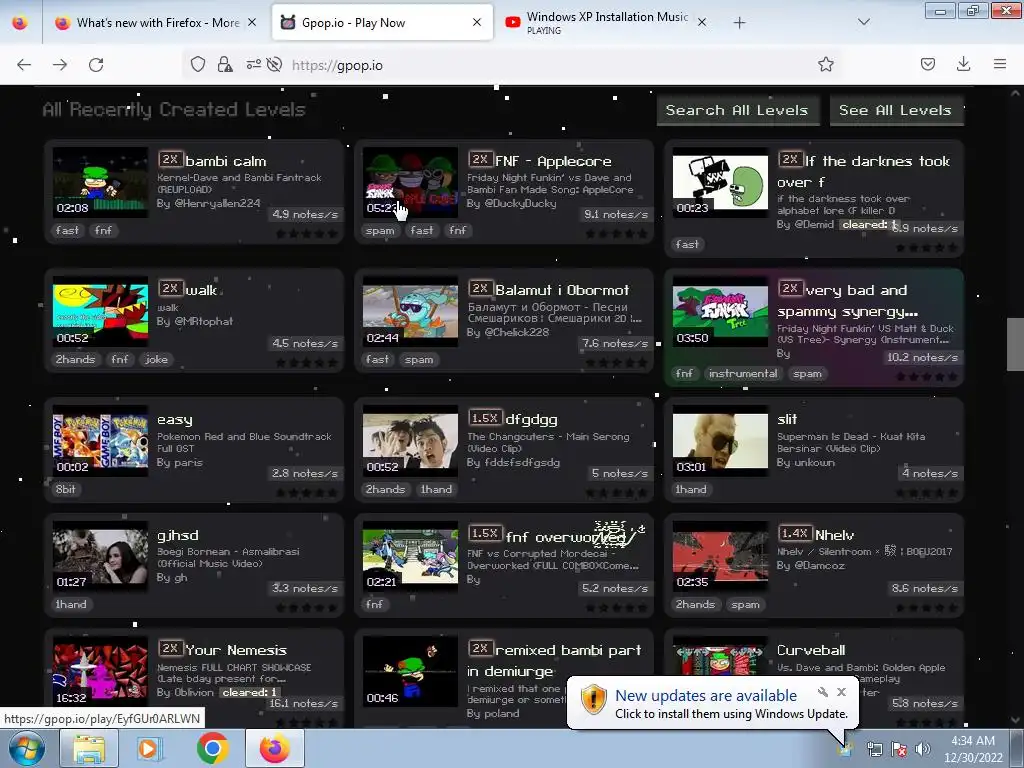The image size is (1024, 768).
Task: Open notification options wrench icon in balloon
Action: point(823,692)
